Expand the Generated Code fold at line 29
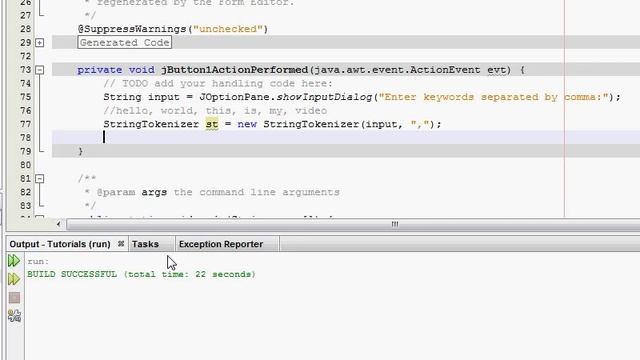 (x=40, y=43)
